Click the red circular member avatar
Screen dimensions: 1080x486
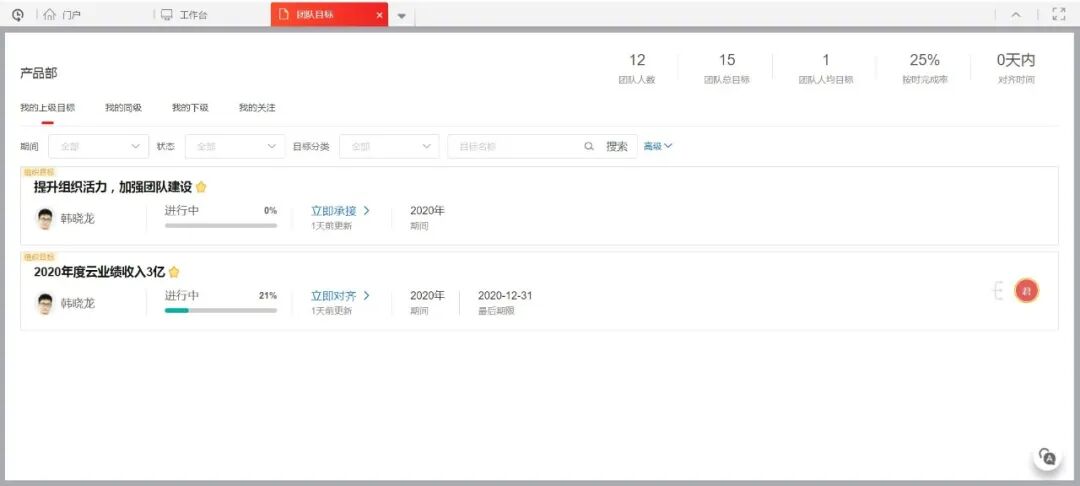coord(1026,291)
